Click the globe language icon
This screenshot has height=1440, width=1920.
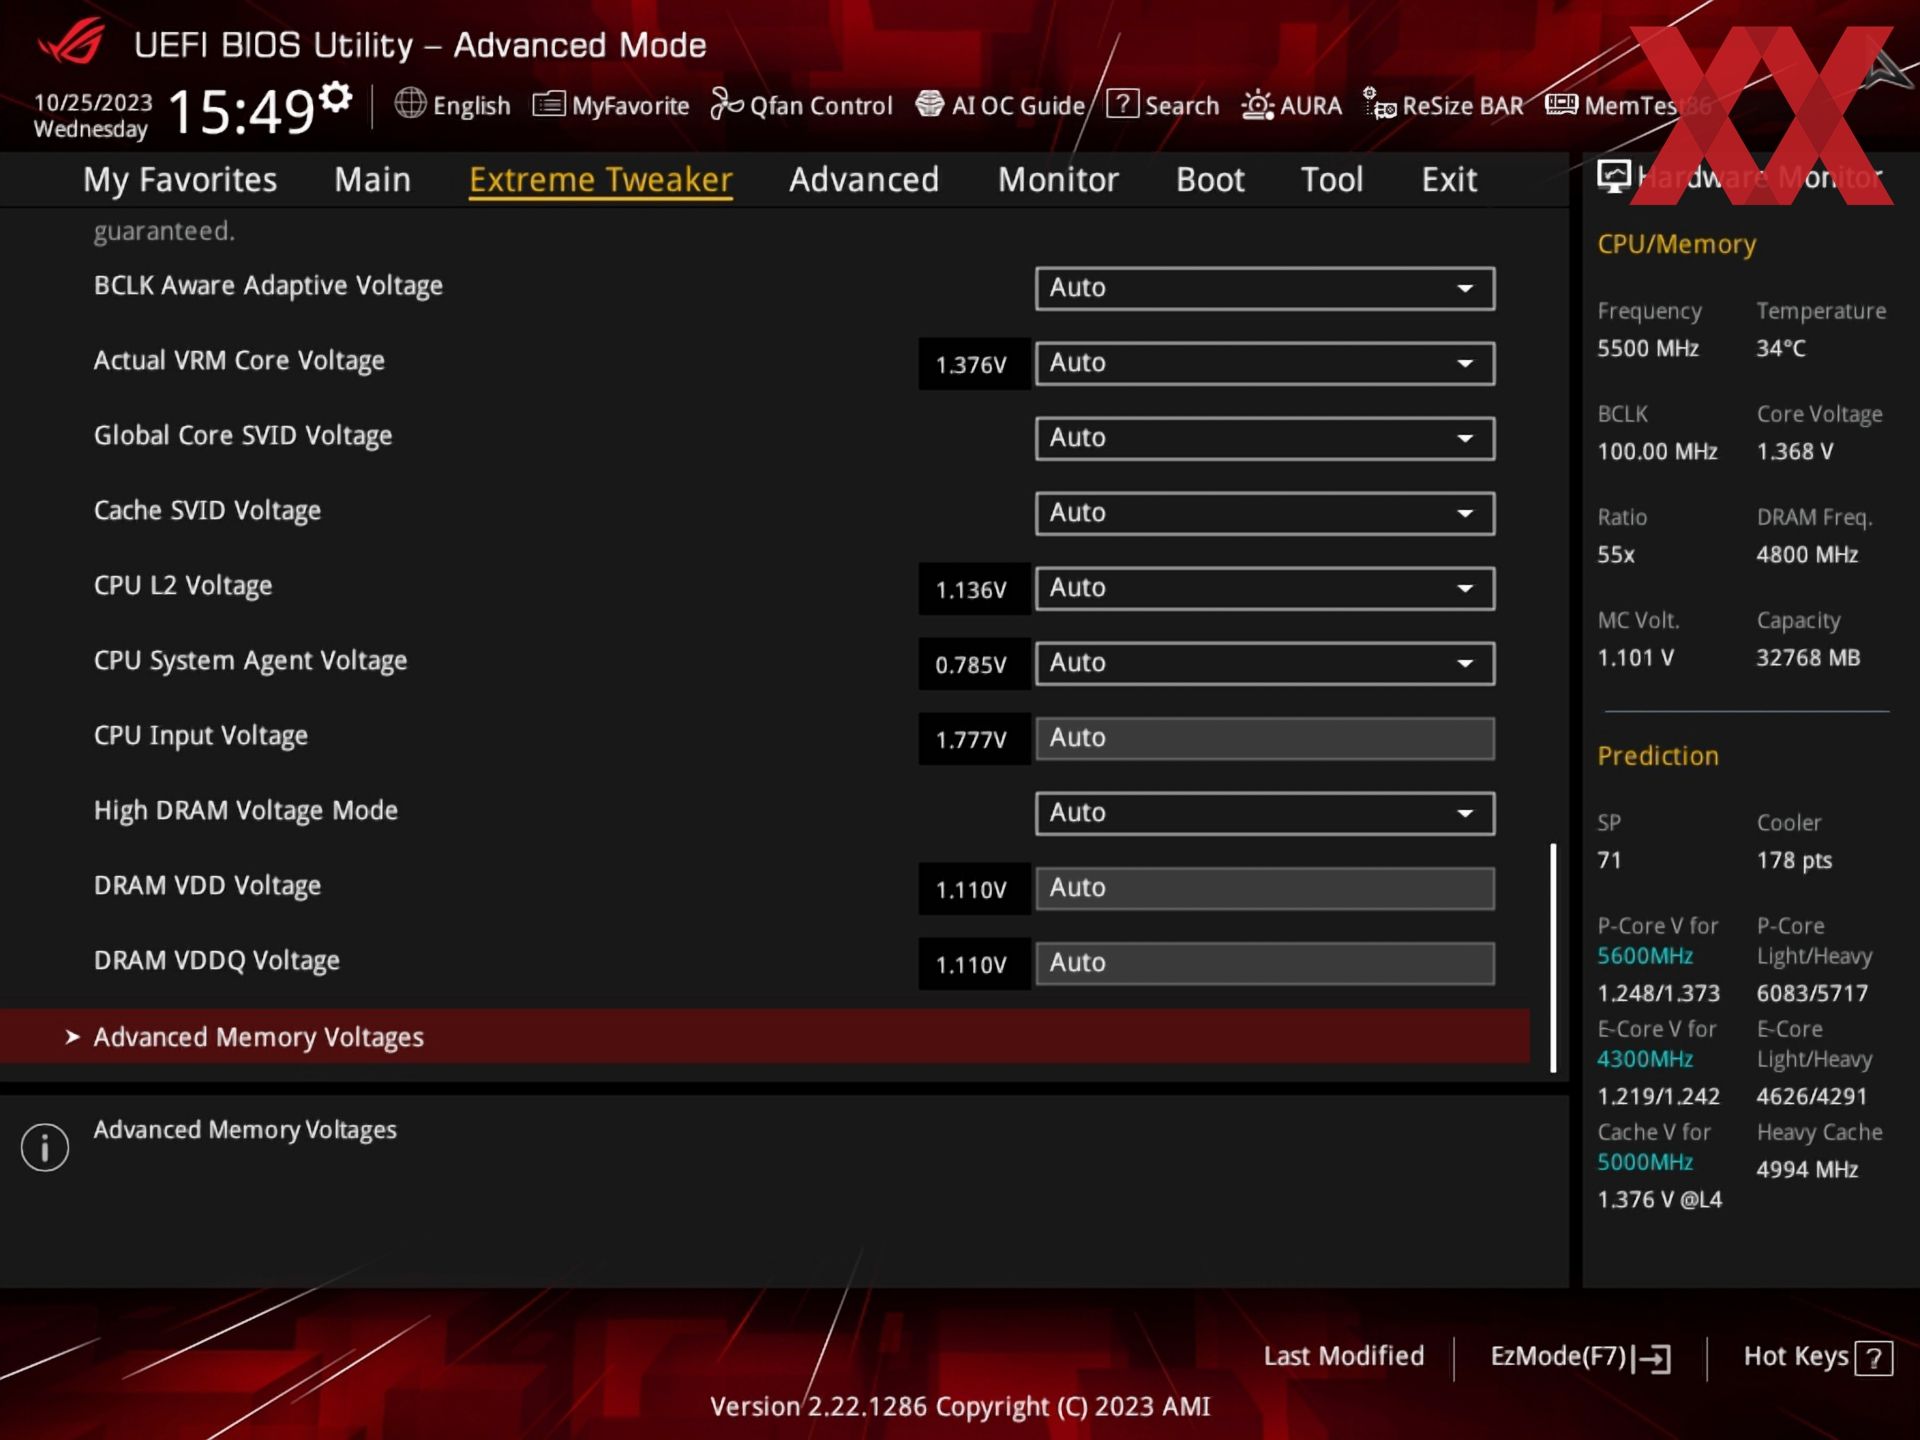(x=410, y=103)
